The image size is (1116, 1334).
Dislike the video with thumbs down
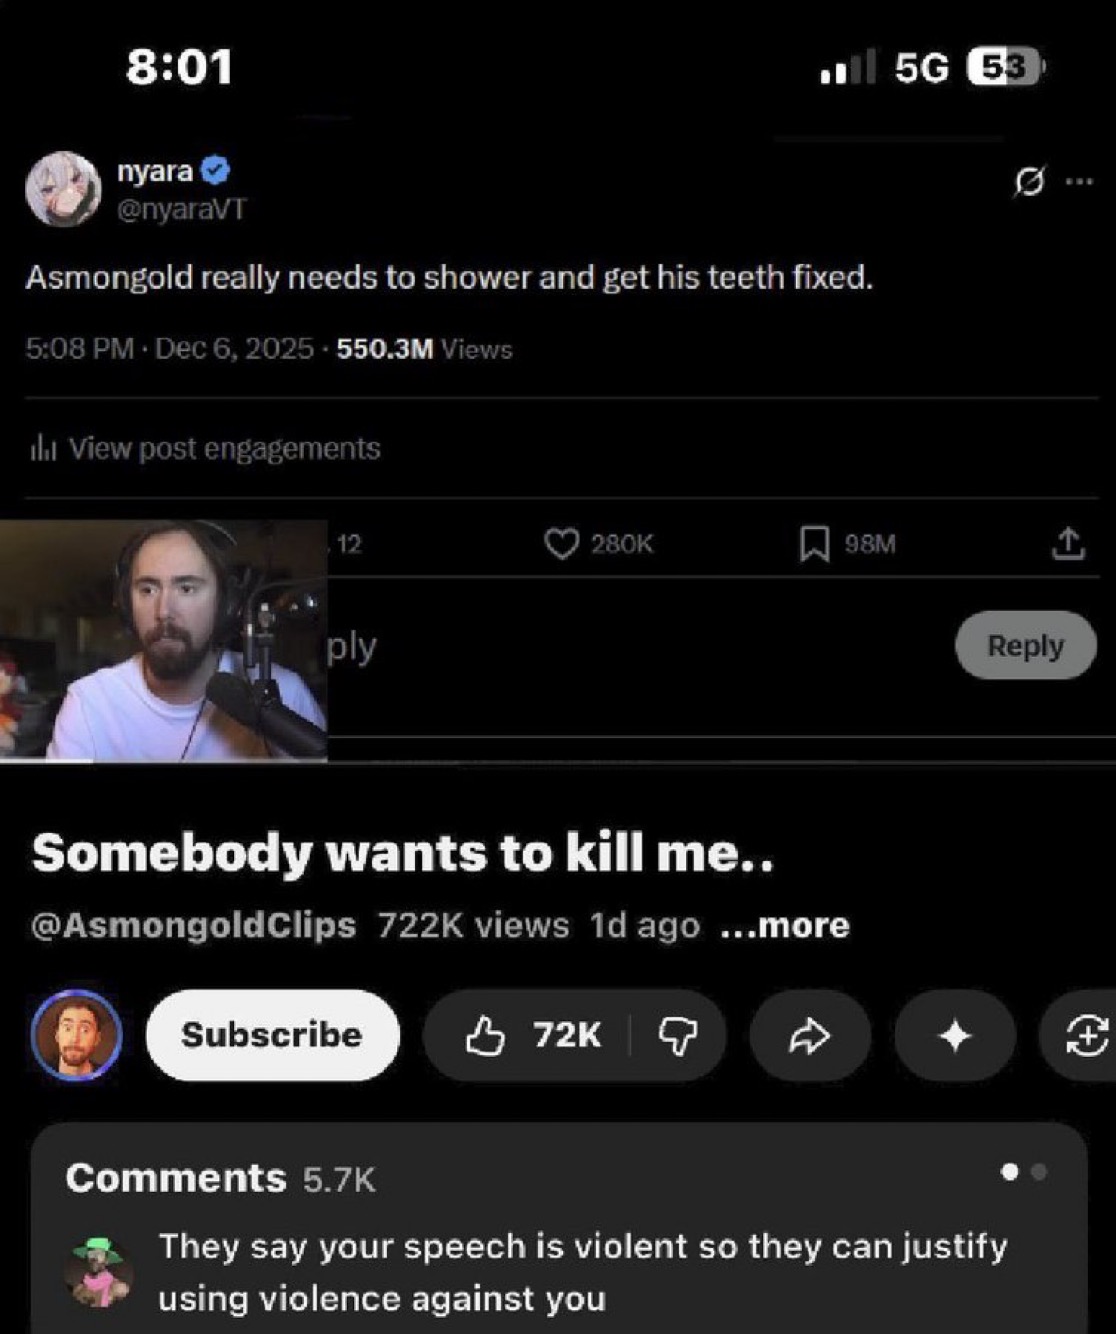tap(678, 1036)
